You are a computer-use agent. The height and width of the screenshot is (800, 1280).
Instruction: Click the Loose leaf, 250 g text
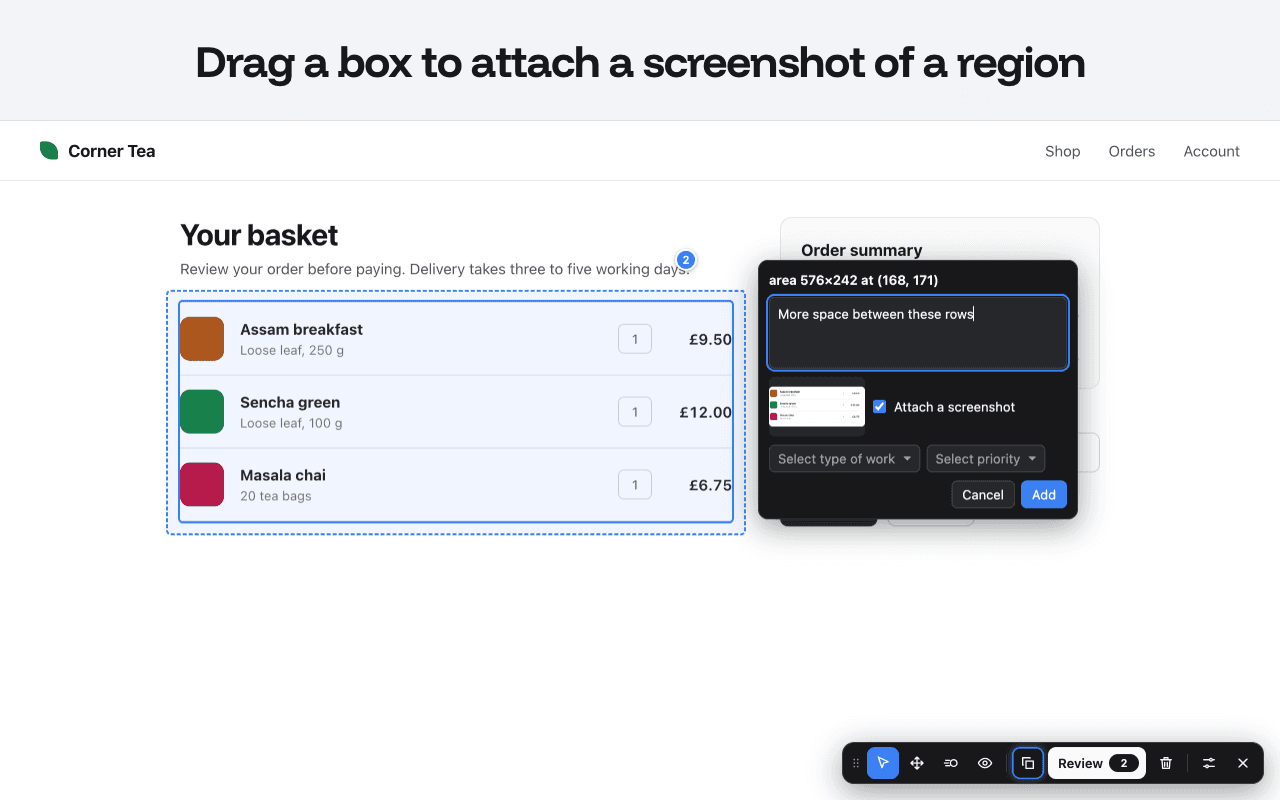tap(292, 351)
